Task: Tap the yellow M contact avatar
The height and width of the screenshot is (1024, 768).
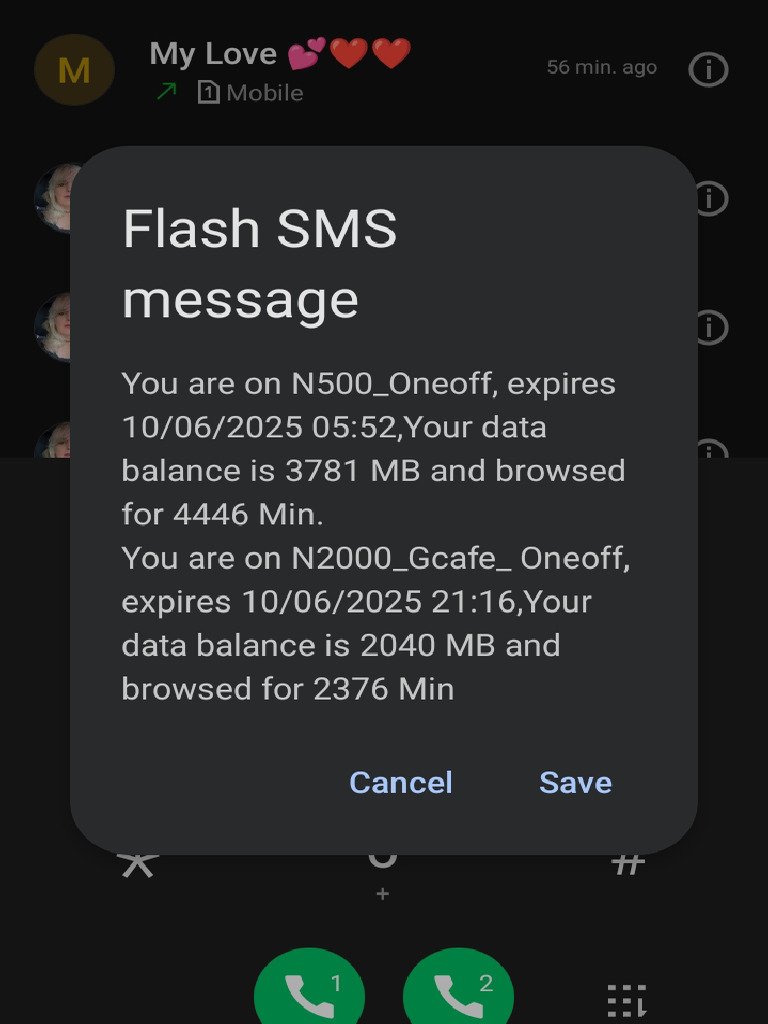Action: pyautogui.click(x=74, y=69)
